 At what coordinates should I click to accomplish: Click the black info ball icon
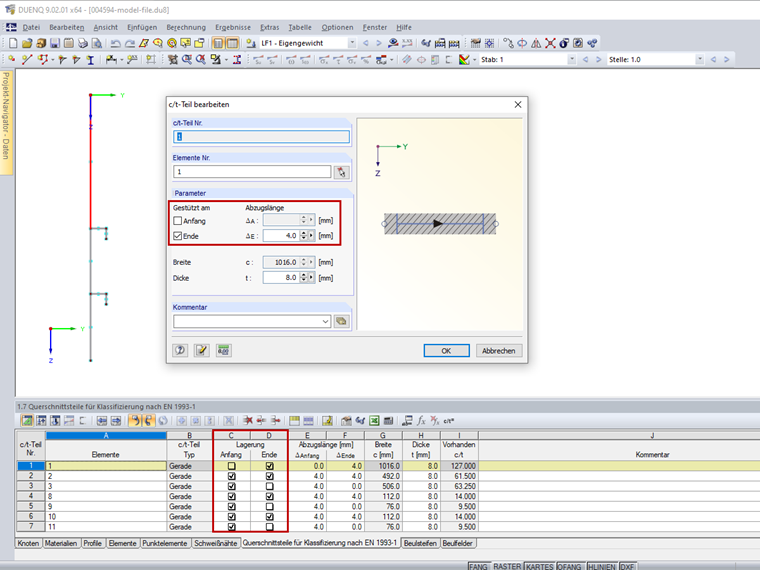(564, 43)
